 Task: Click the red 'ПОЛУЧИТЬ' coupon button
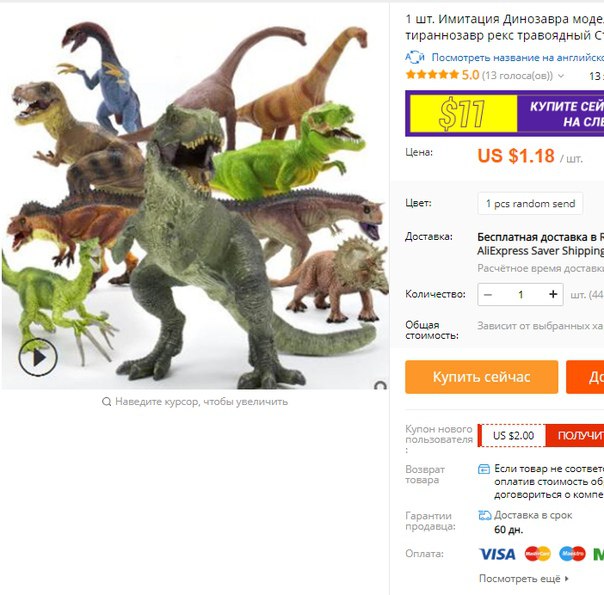(x=575, y=436)
